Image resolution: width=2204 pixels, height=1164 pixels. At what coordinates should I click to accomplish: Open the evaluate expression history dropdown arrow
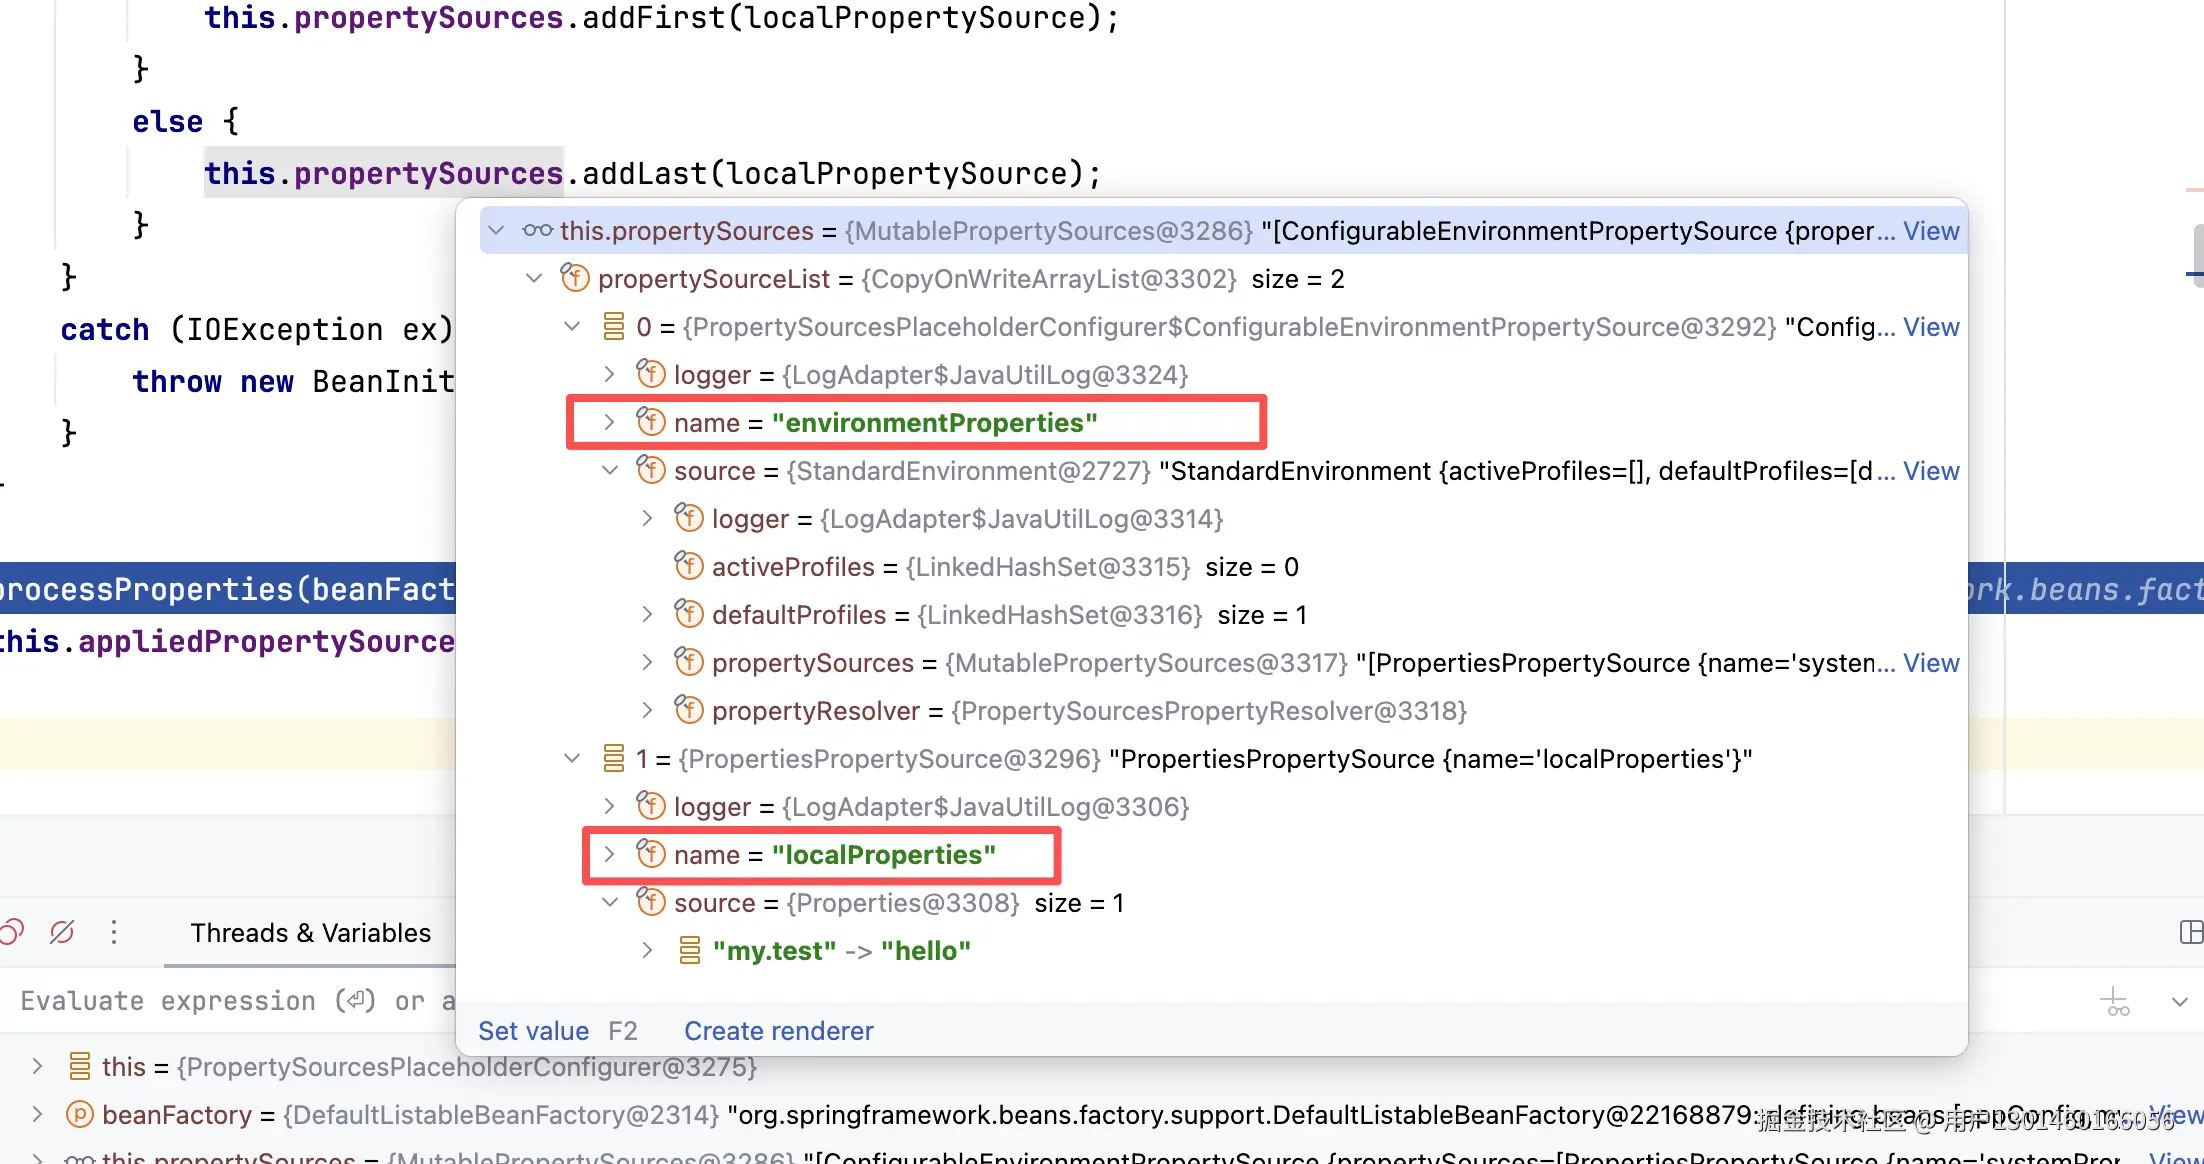coord(2179,1001)
